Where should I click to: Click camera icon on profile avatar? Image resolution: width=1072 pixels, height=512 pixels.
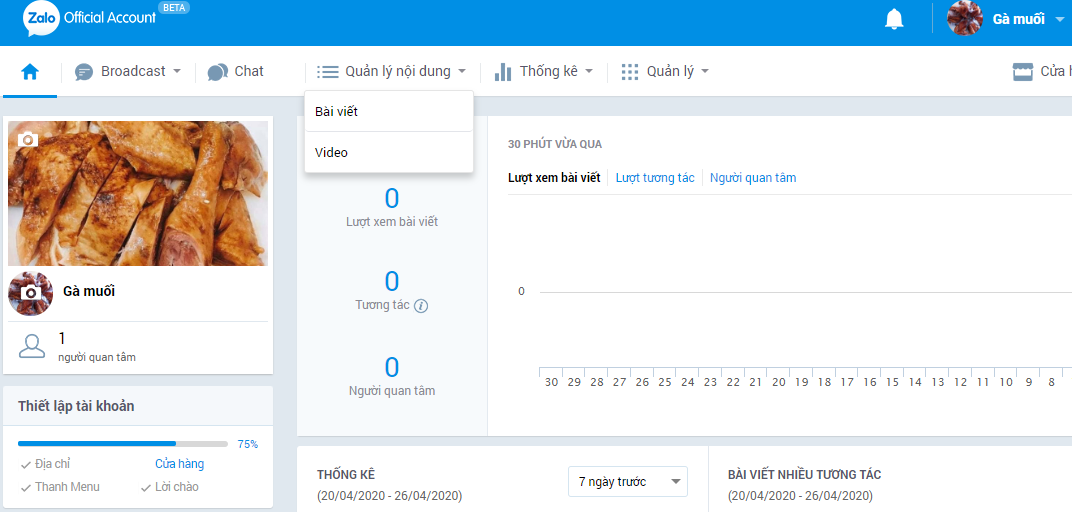tap(30, 292)
